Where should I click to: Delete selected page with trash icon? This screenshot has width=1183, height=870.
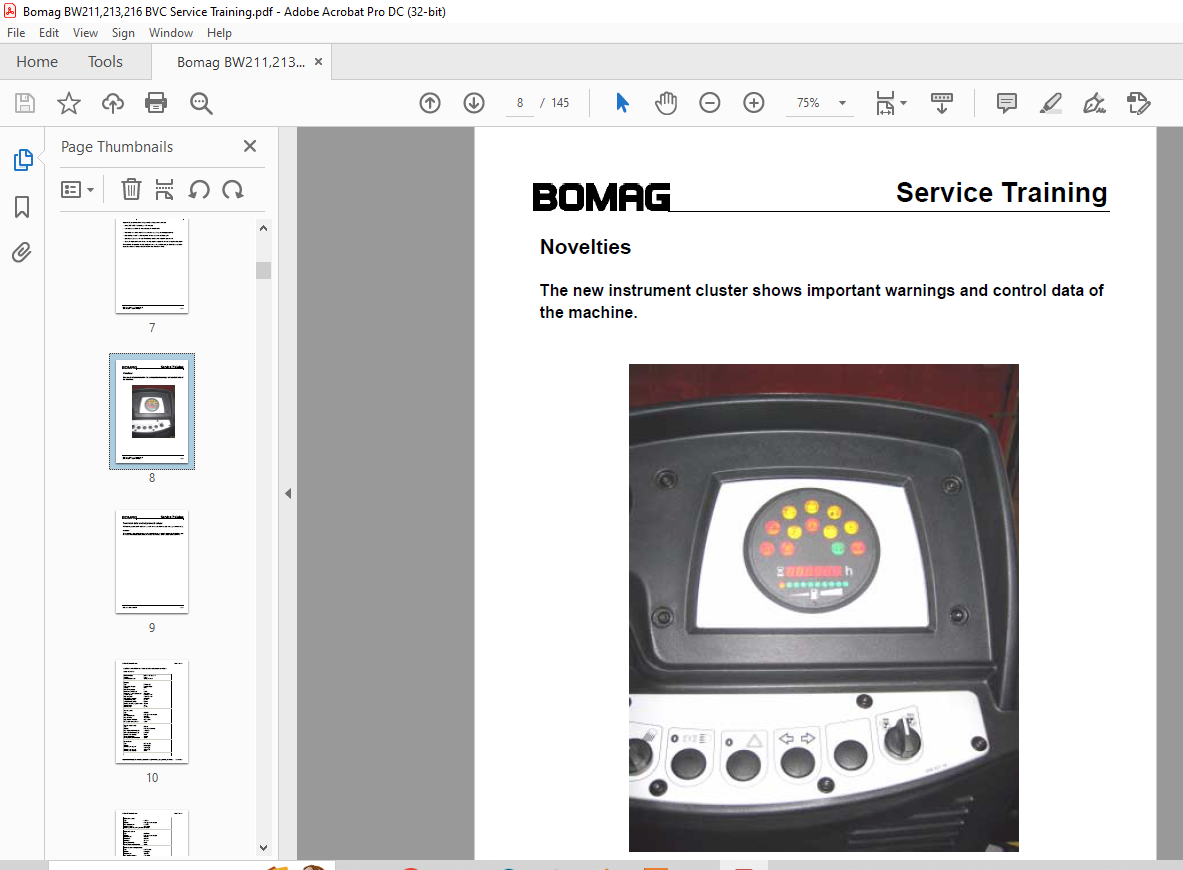(131, 189)
